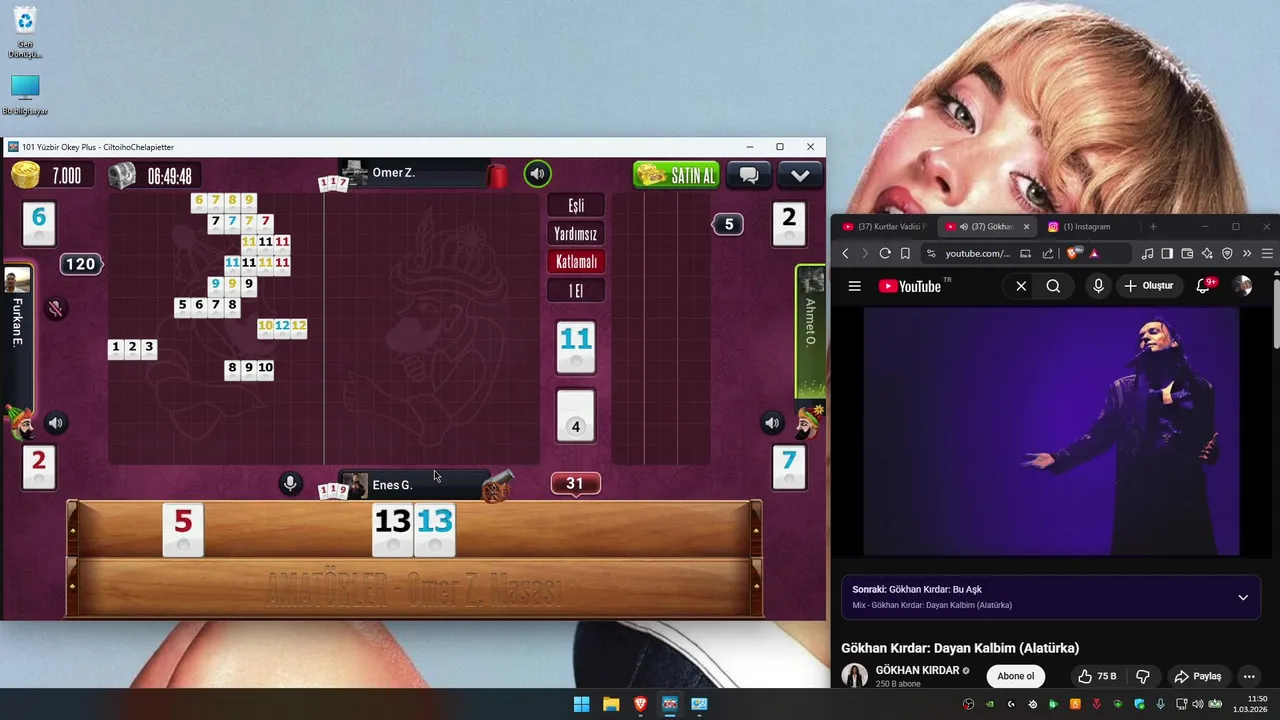Image resolution: width=1280 pixels, height=720 pixels.
Task: Close the Gökhan YouTube browser tab
Action: [x=1026, y=227]
